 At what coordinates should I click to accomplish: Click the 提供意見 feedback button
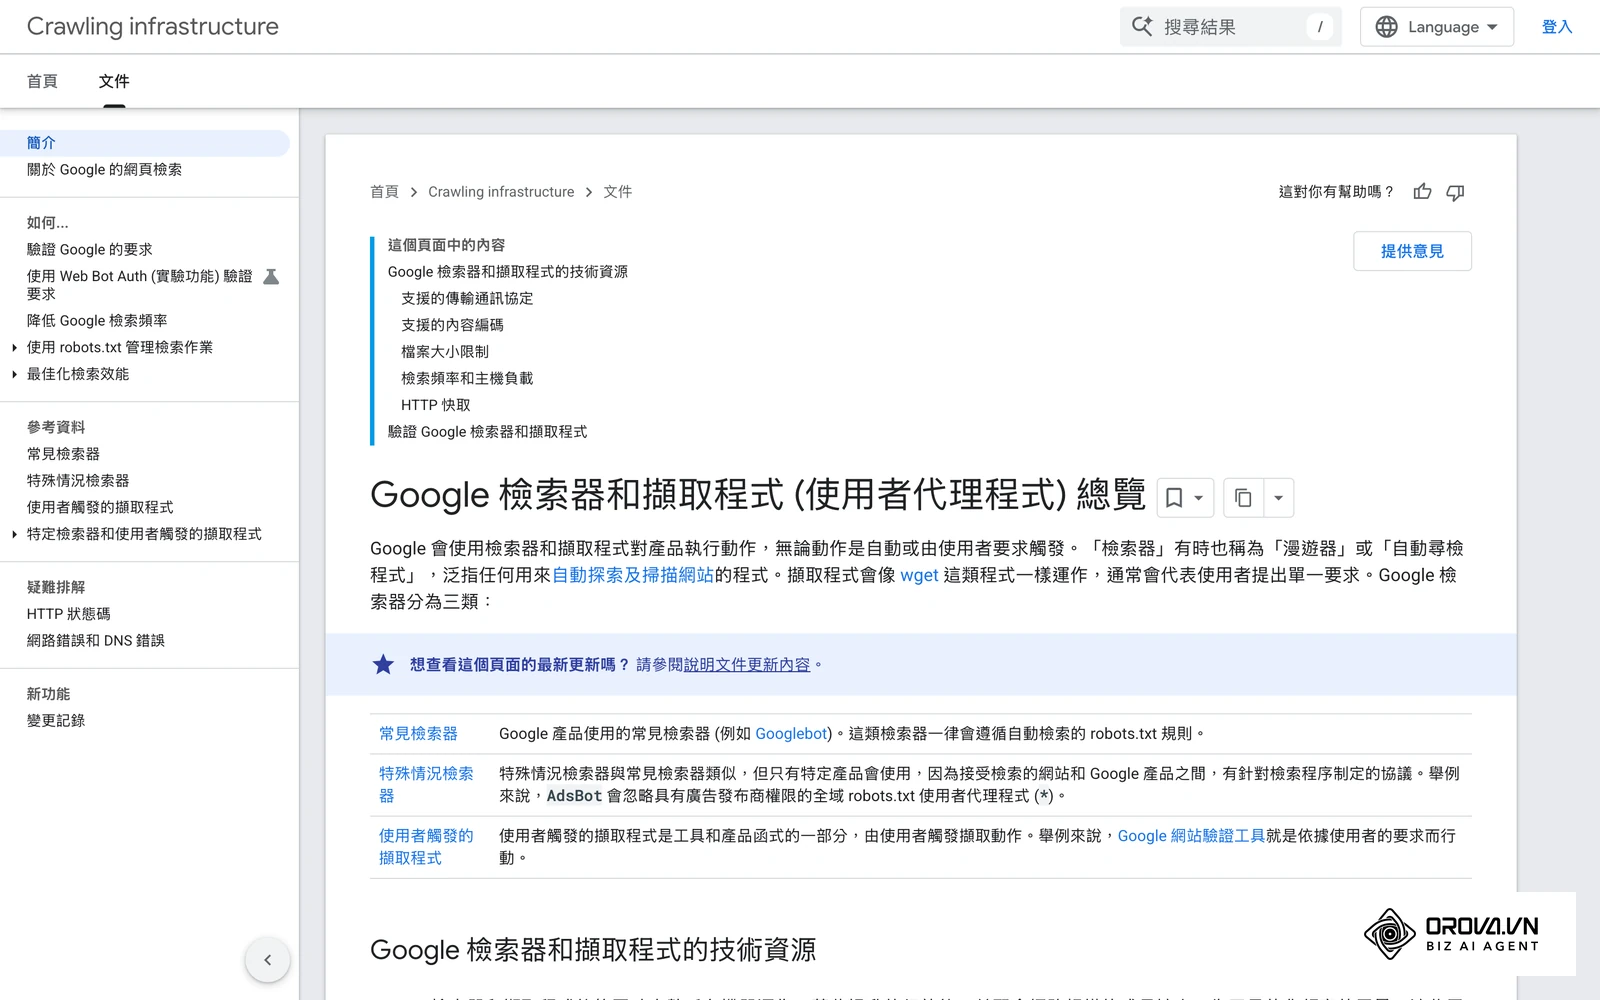(1412, 251)
